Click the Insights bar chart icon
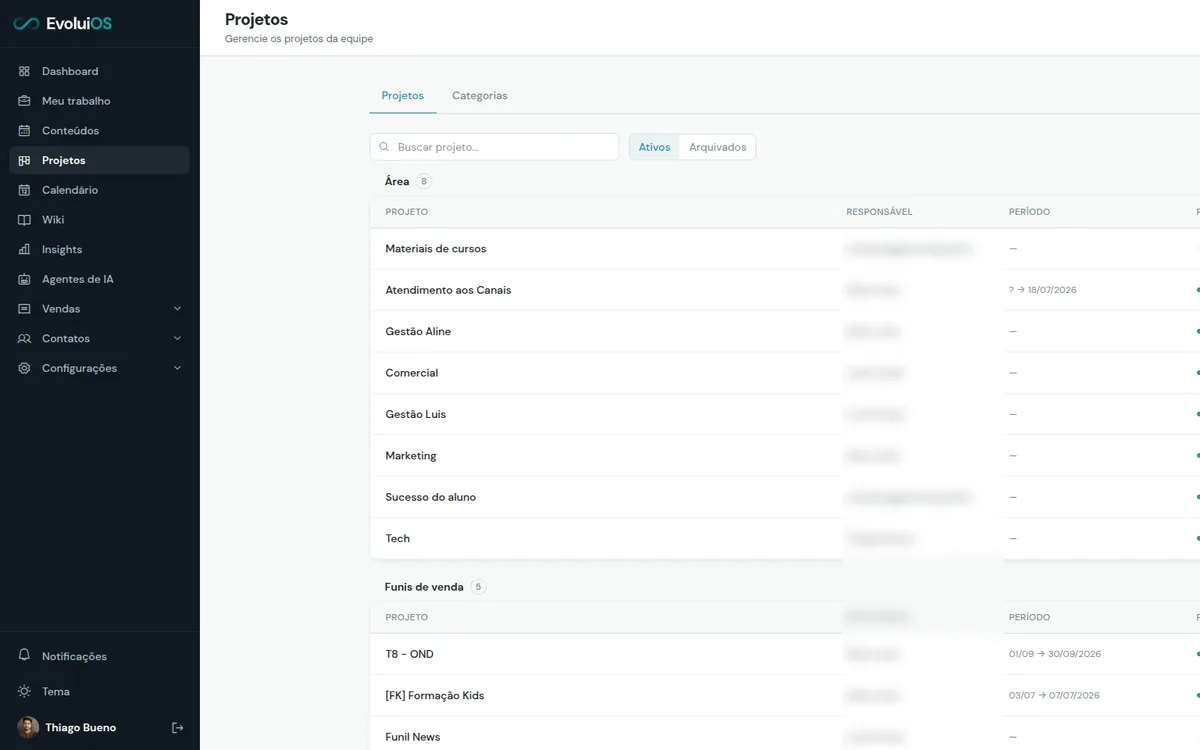1200x750 pixels. click(x=24, y=249)
